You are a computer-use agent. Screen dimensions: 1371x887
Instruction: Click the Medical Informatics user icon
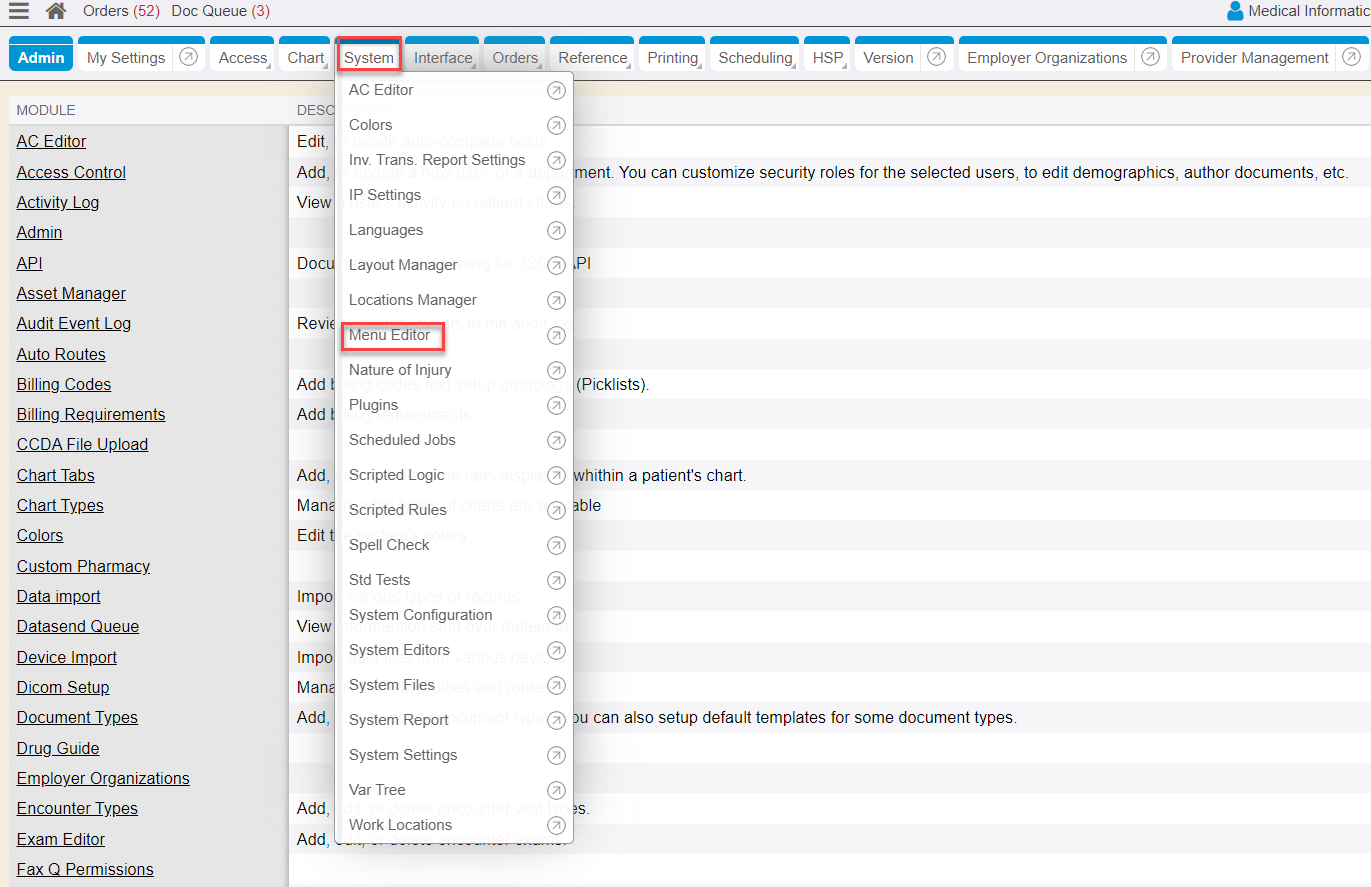[x=1235, y=11]
